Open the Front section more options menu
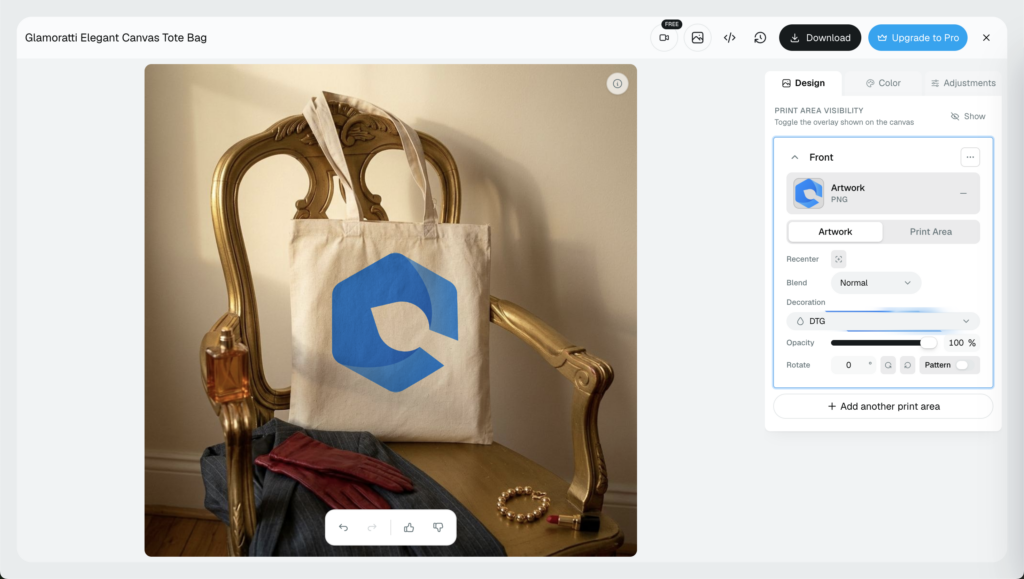This screenshot has width=1024, height=579. pyautogui.click(x=970, y=157)
